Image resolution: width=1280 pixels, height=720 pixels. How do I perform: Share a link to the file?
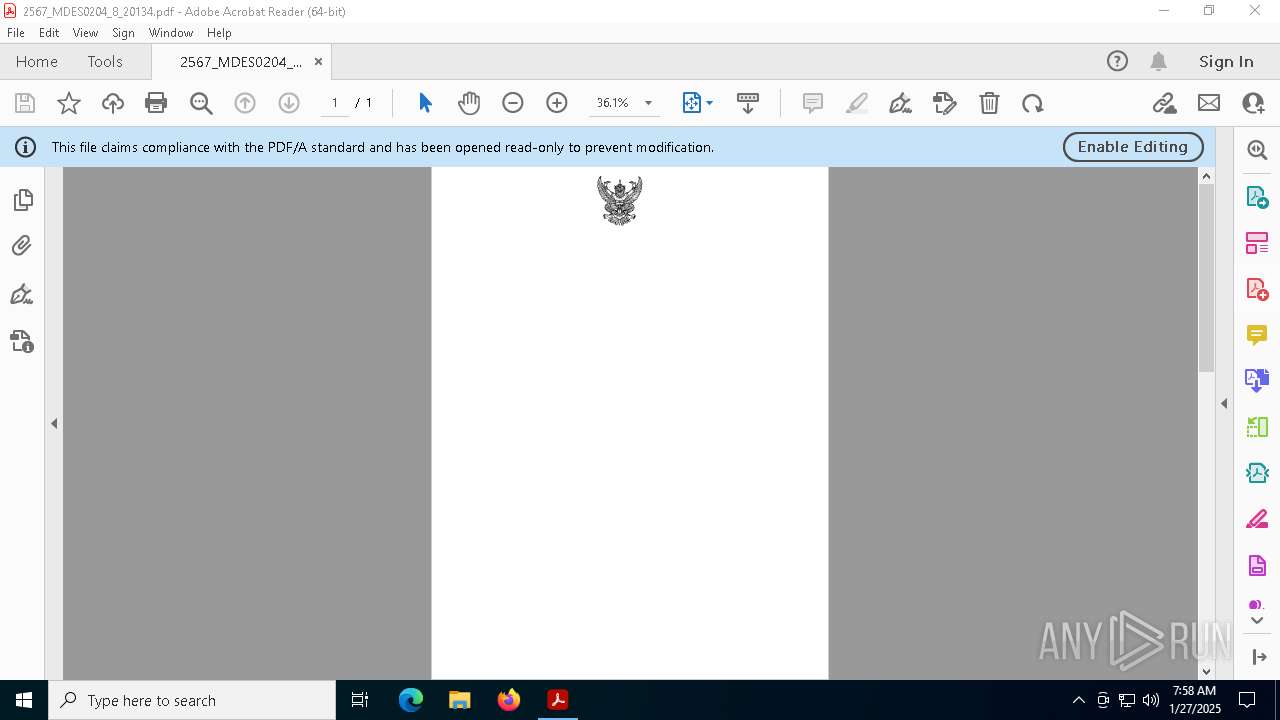[x=1164, y=103]
